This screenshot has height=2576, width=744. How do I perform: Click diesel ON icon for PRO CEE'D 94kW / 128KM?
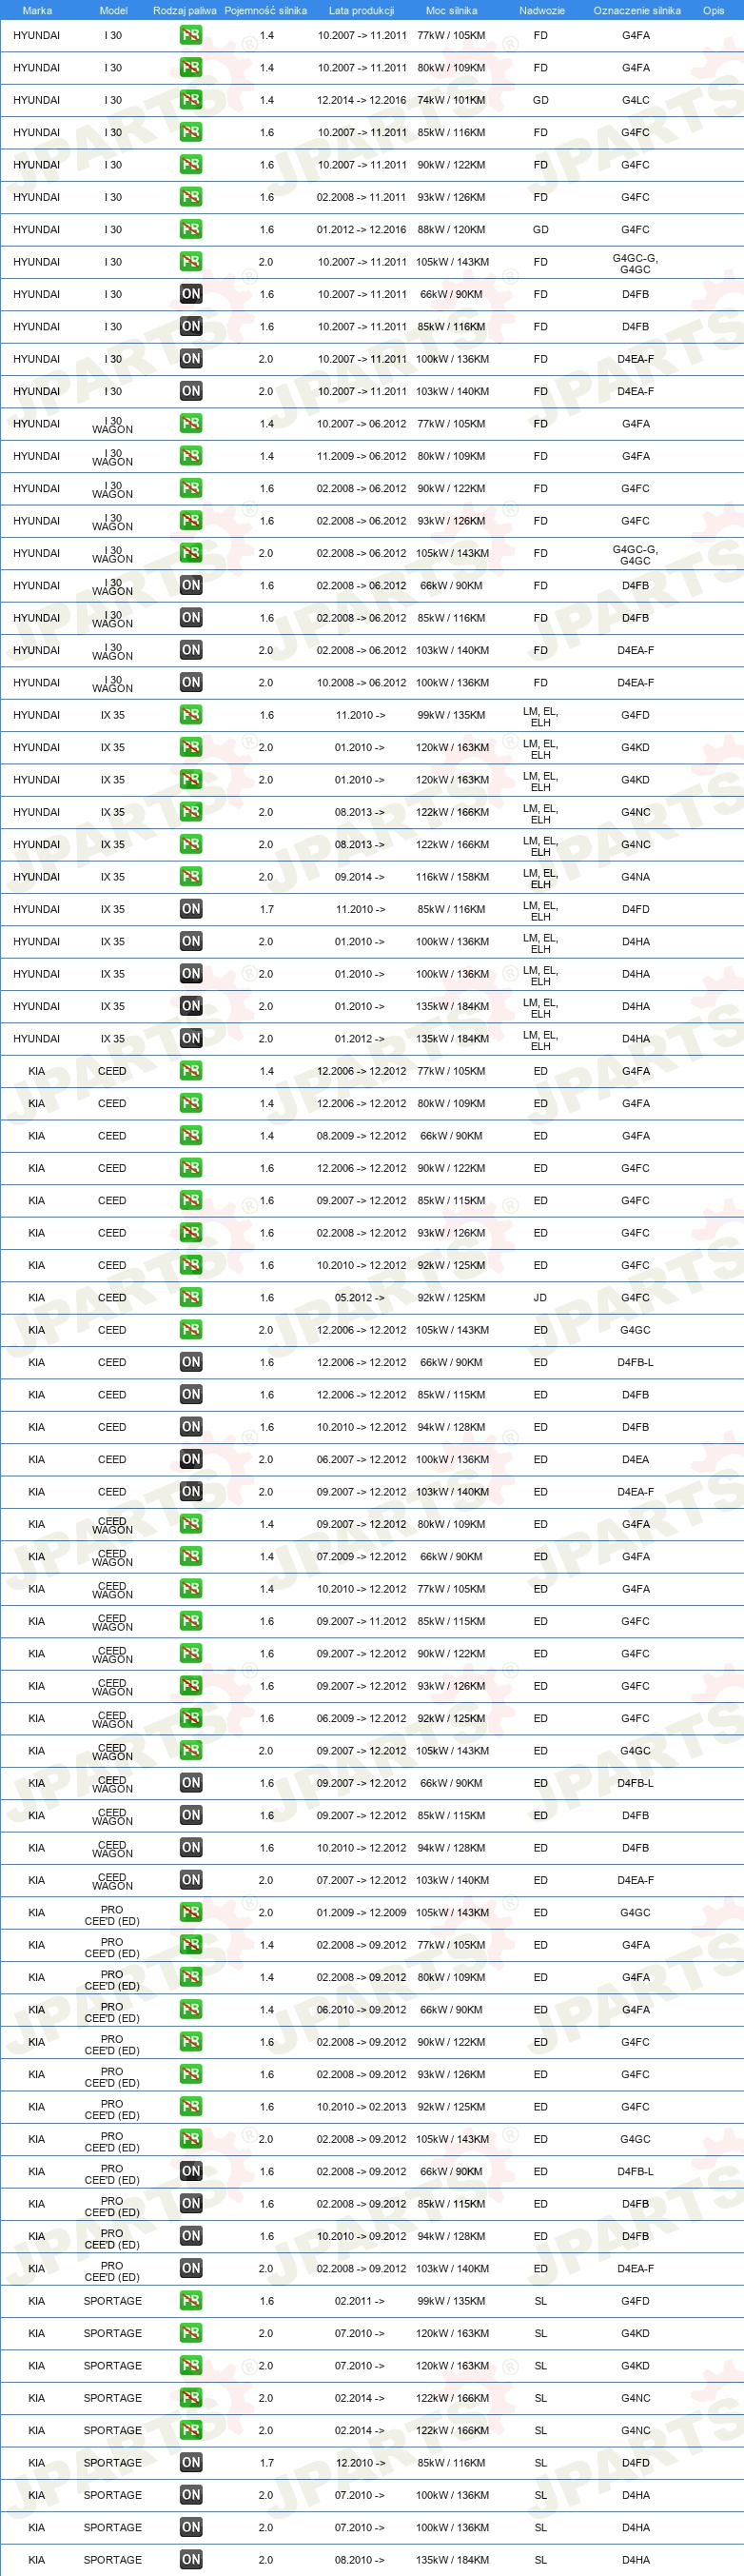[x=191, y=2236]
